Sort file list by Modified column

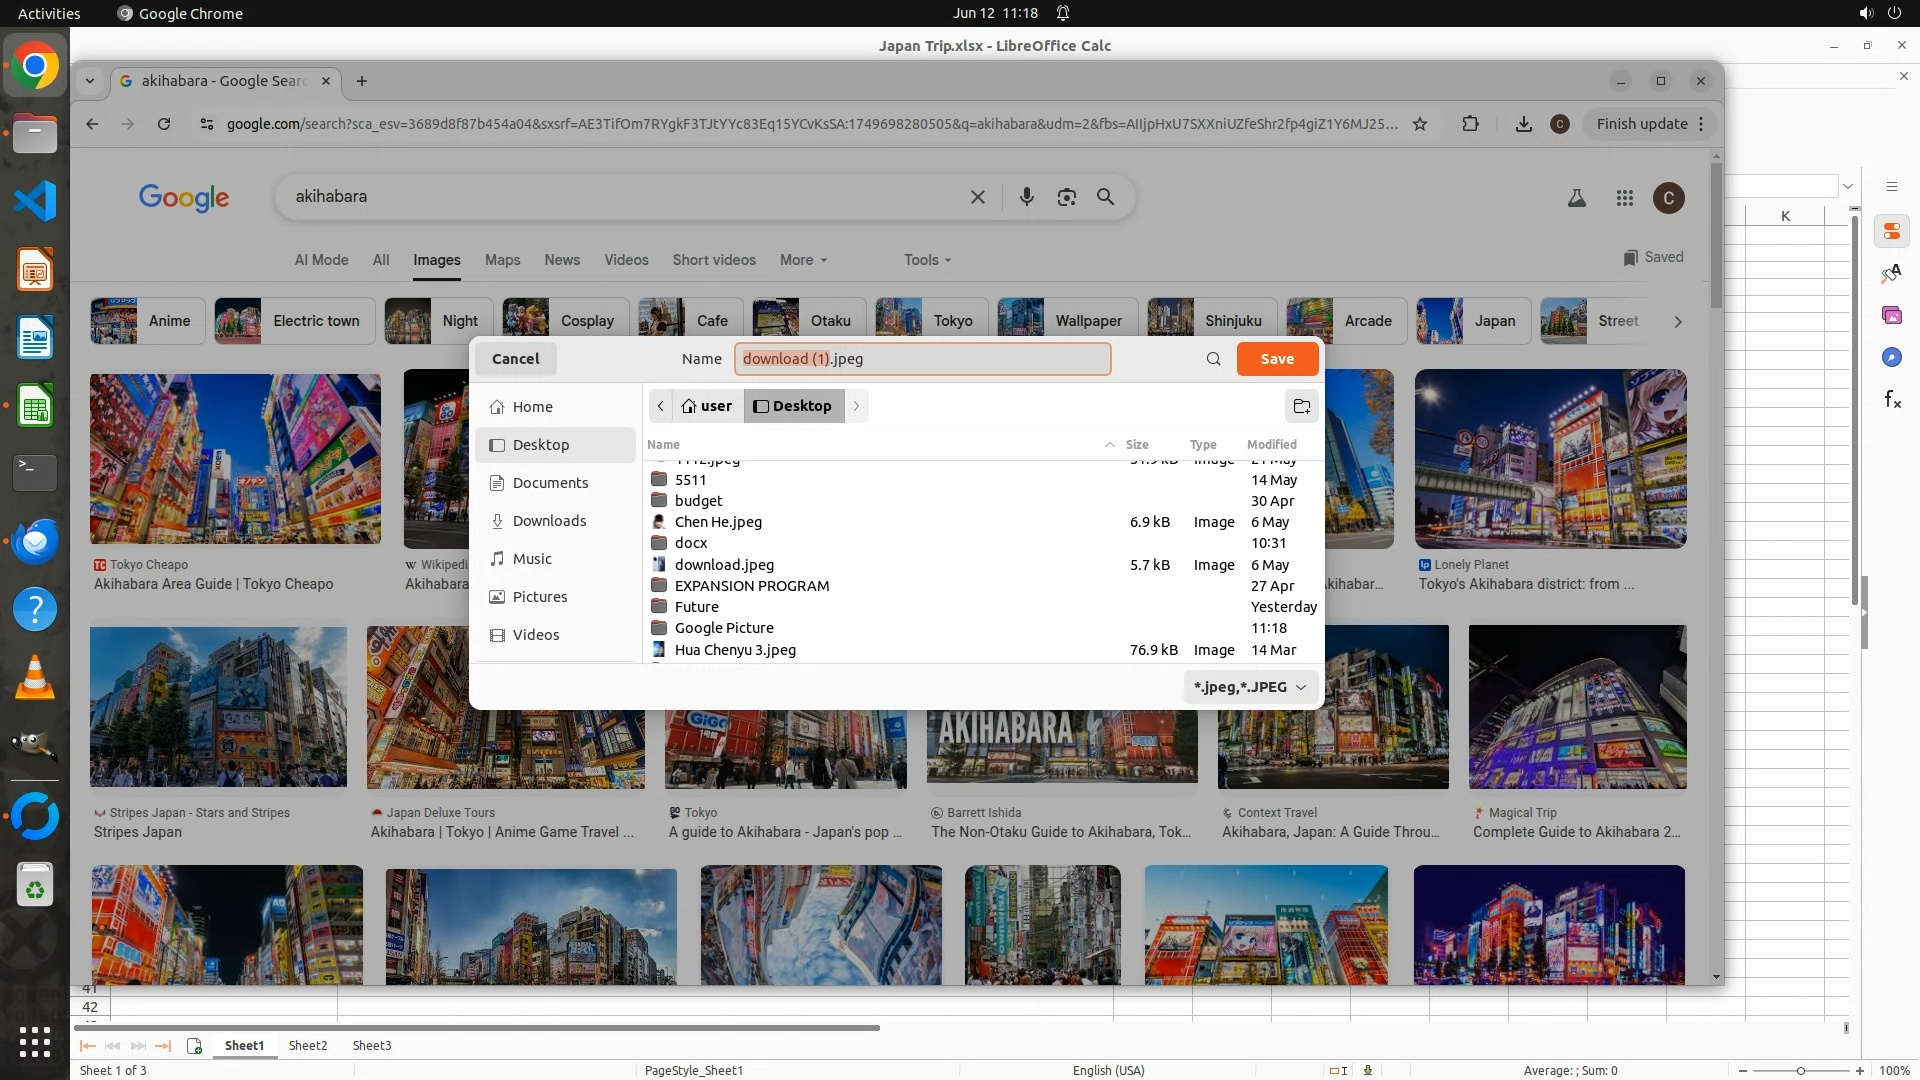[1271, 444]
